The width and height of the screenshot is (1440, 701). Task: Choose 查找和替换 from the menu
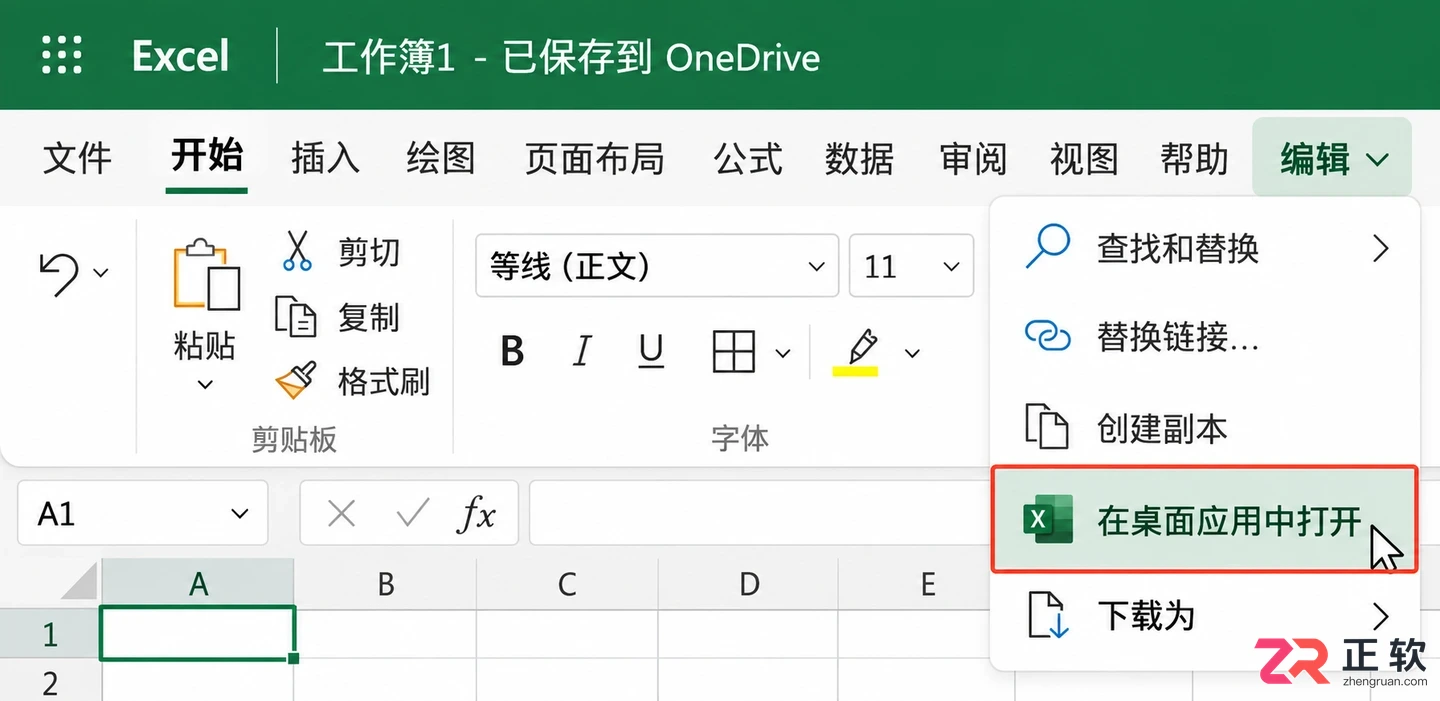pos(1204,248)
